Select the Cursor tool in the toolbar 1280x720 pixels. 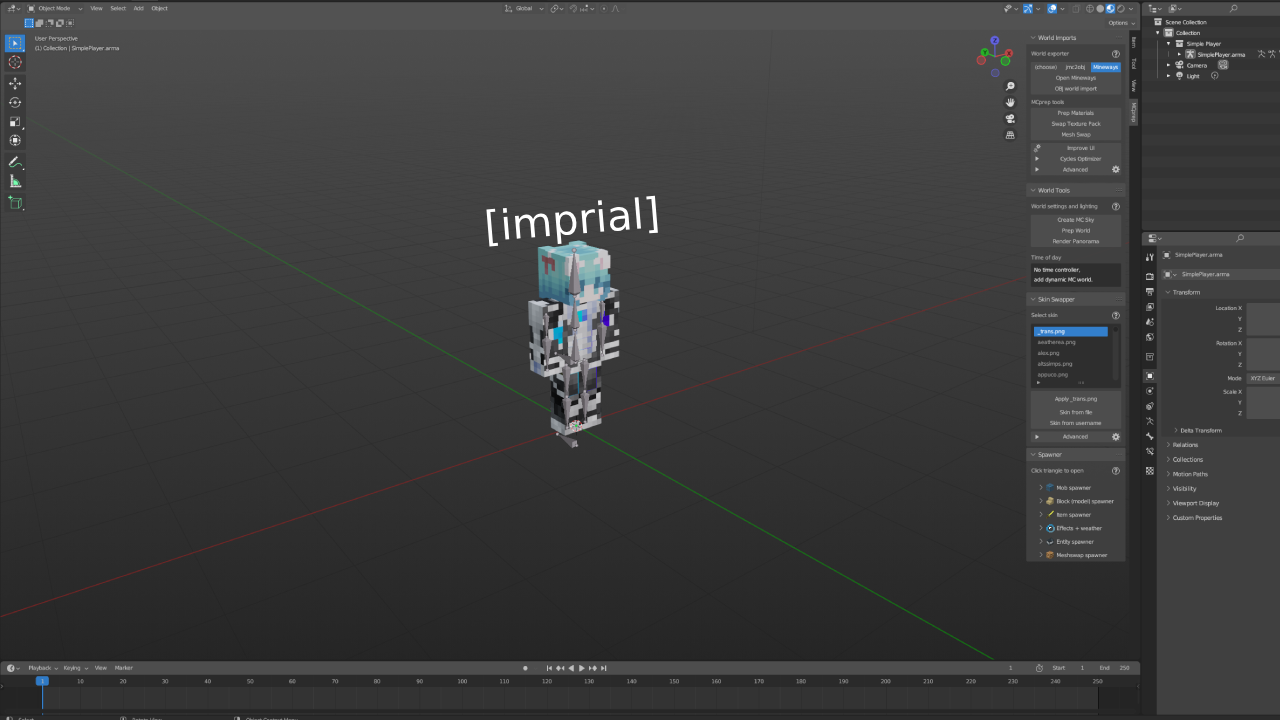click(x=15, y=62)
